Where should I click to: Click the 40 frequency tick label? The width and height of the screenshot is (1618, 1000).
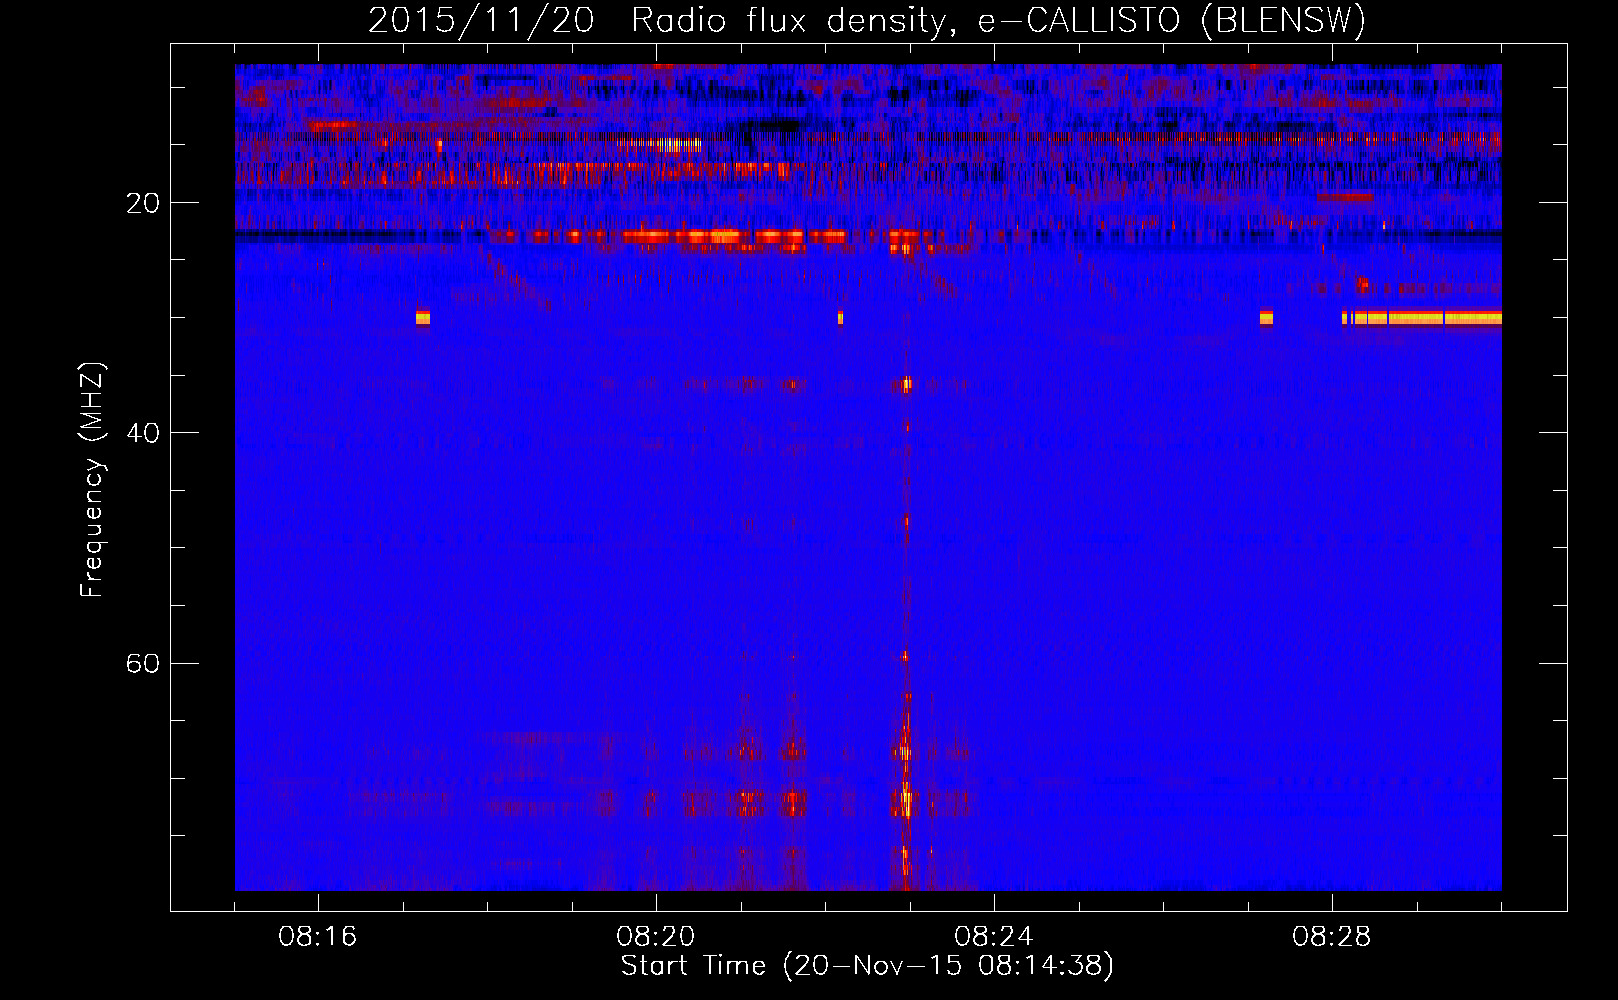pos(142,433)
